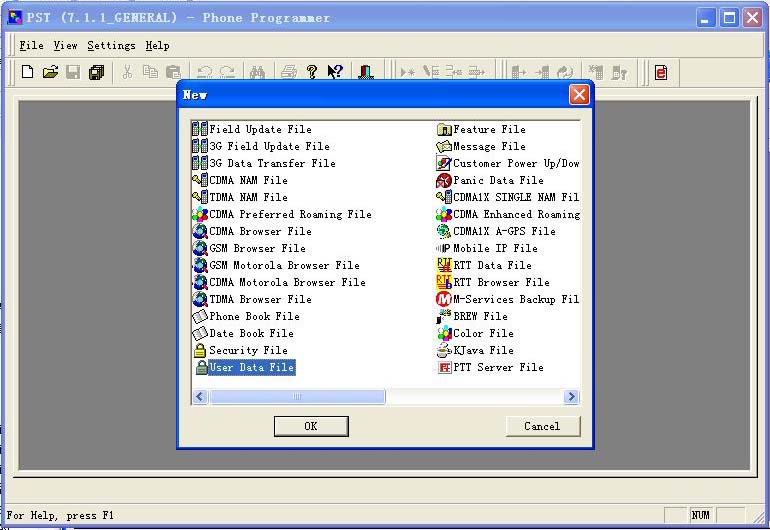Viewport: 770px width, 530px height.
Task: Click the Save floppy disk toolbar icon
Action: click(73, 72)
